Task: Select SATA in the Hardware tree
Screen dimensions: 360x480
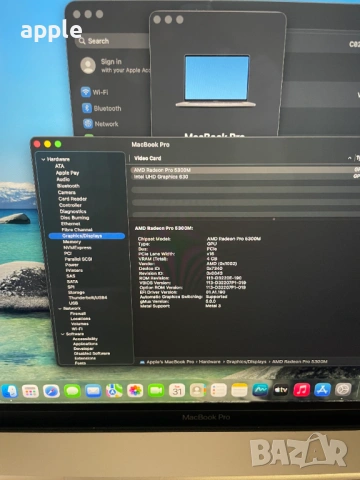Action: [x=72, y=282]
